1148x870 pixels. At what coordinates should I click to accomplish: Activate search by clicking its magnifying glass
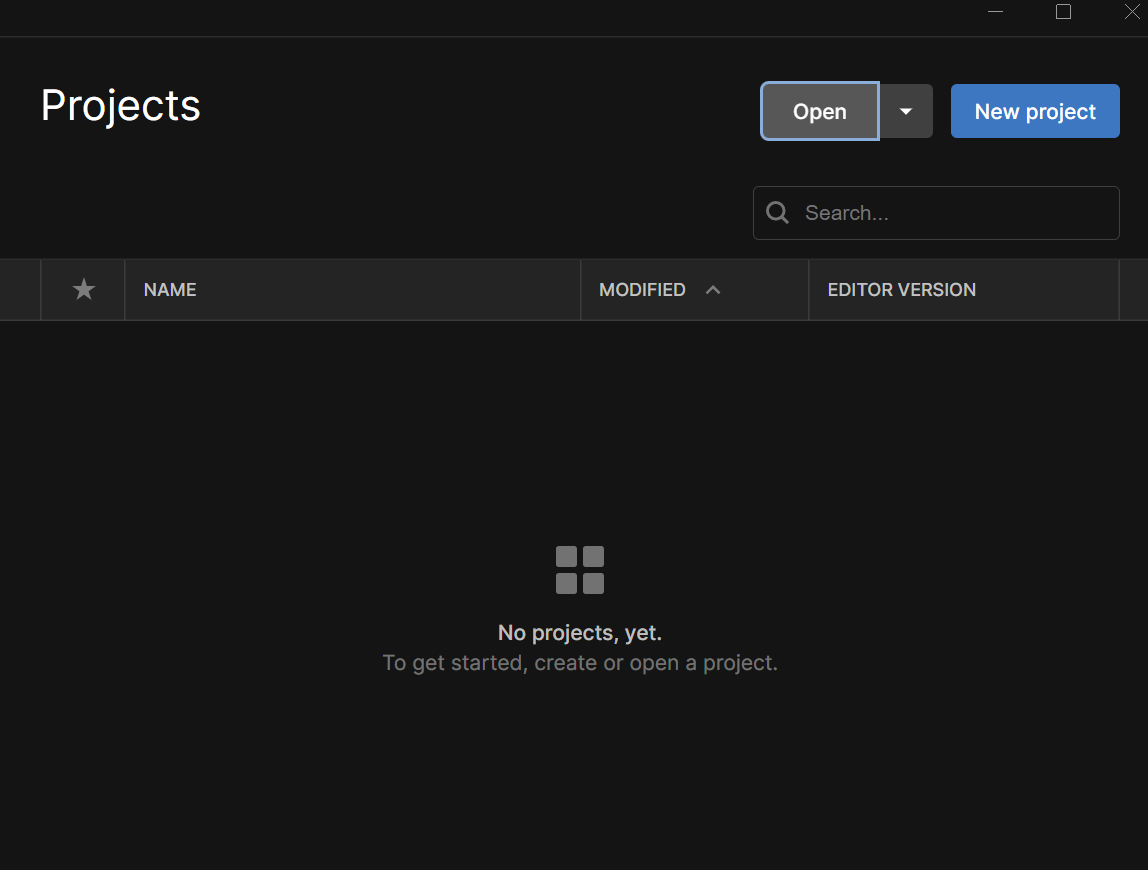click(x=777, y=212)
